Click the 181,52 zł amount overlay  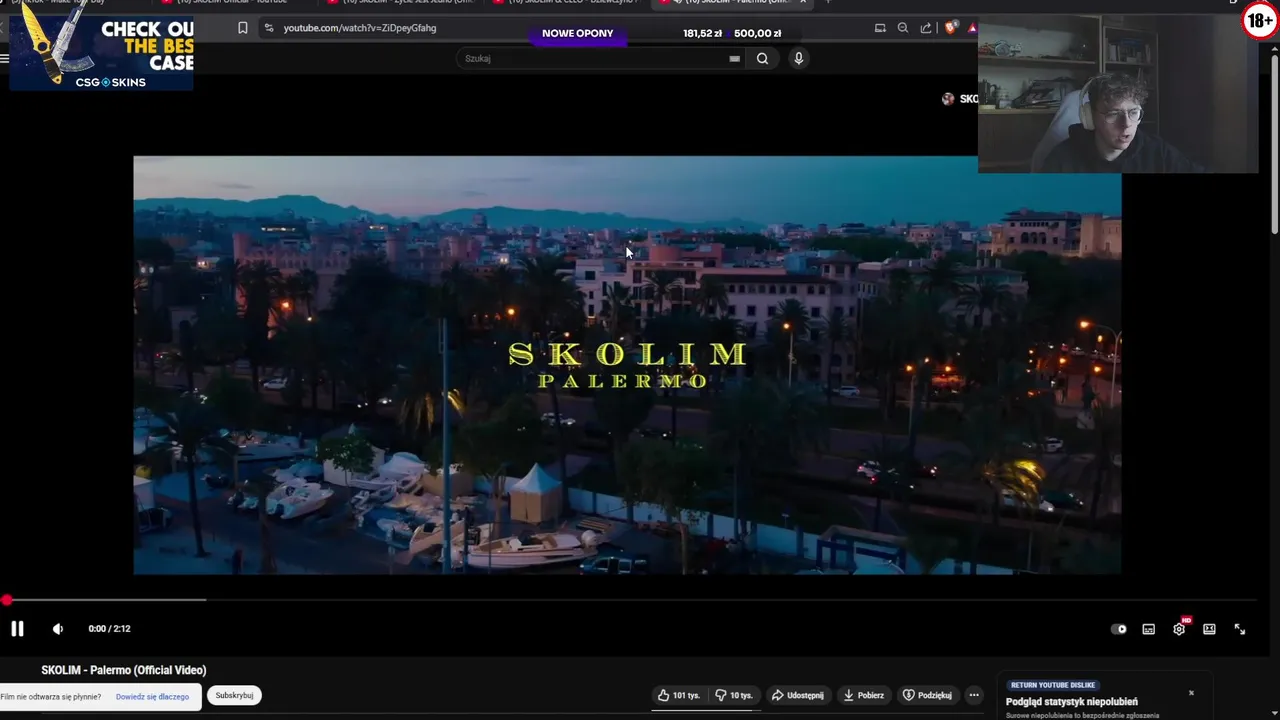coord(702,33)
